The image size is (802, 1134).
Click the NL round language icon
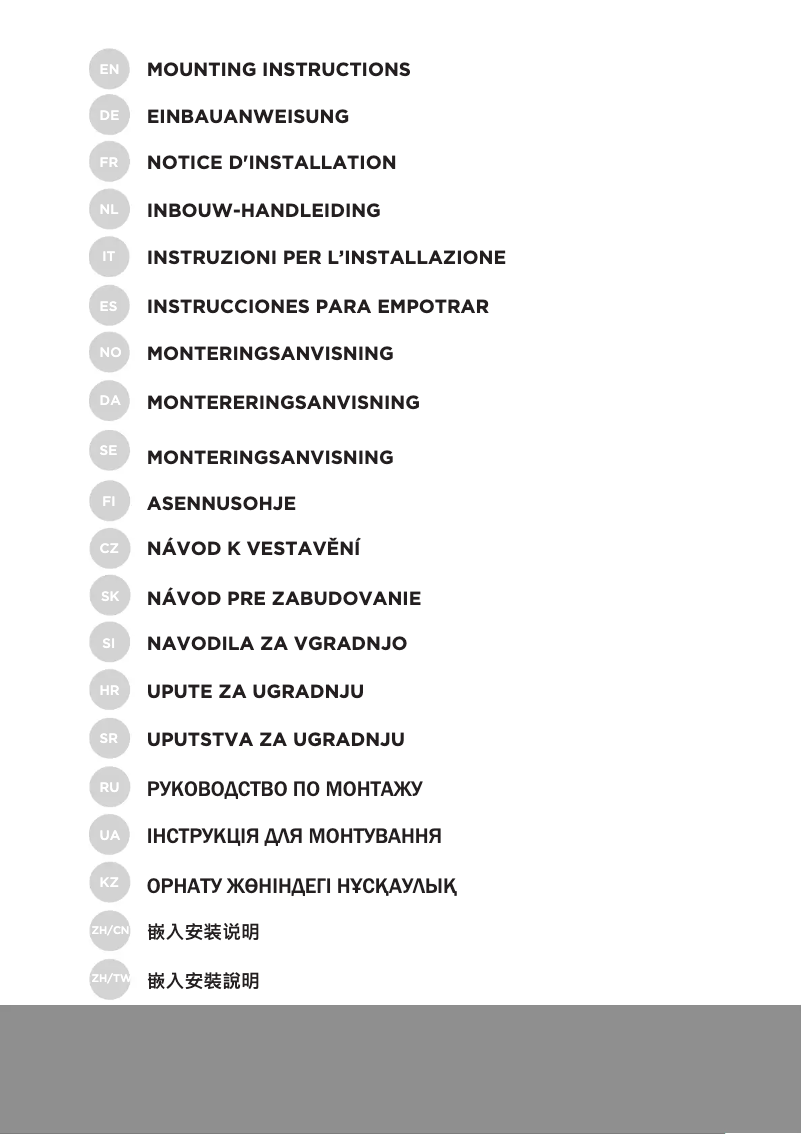[109, 210]
